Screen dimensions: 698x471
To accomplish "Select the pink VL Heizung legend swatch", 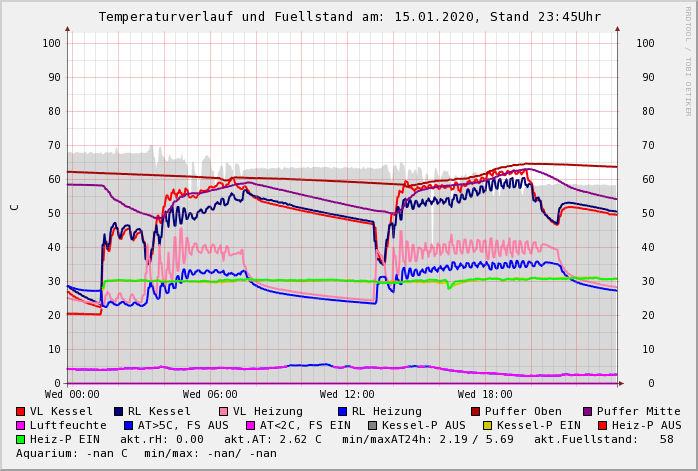I will [223, 411].
